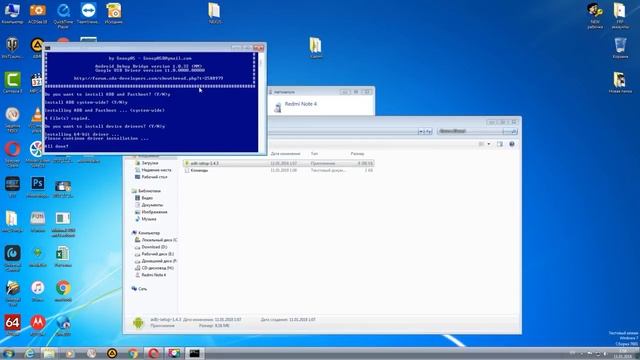Open the Explorer view options dropdown
640x360 pixels.
click(489, 144)
